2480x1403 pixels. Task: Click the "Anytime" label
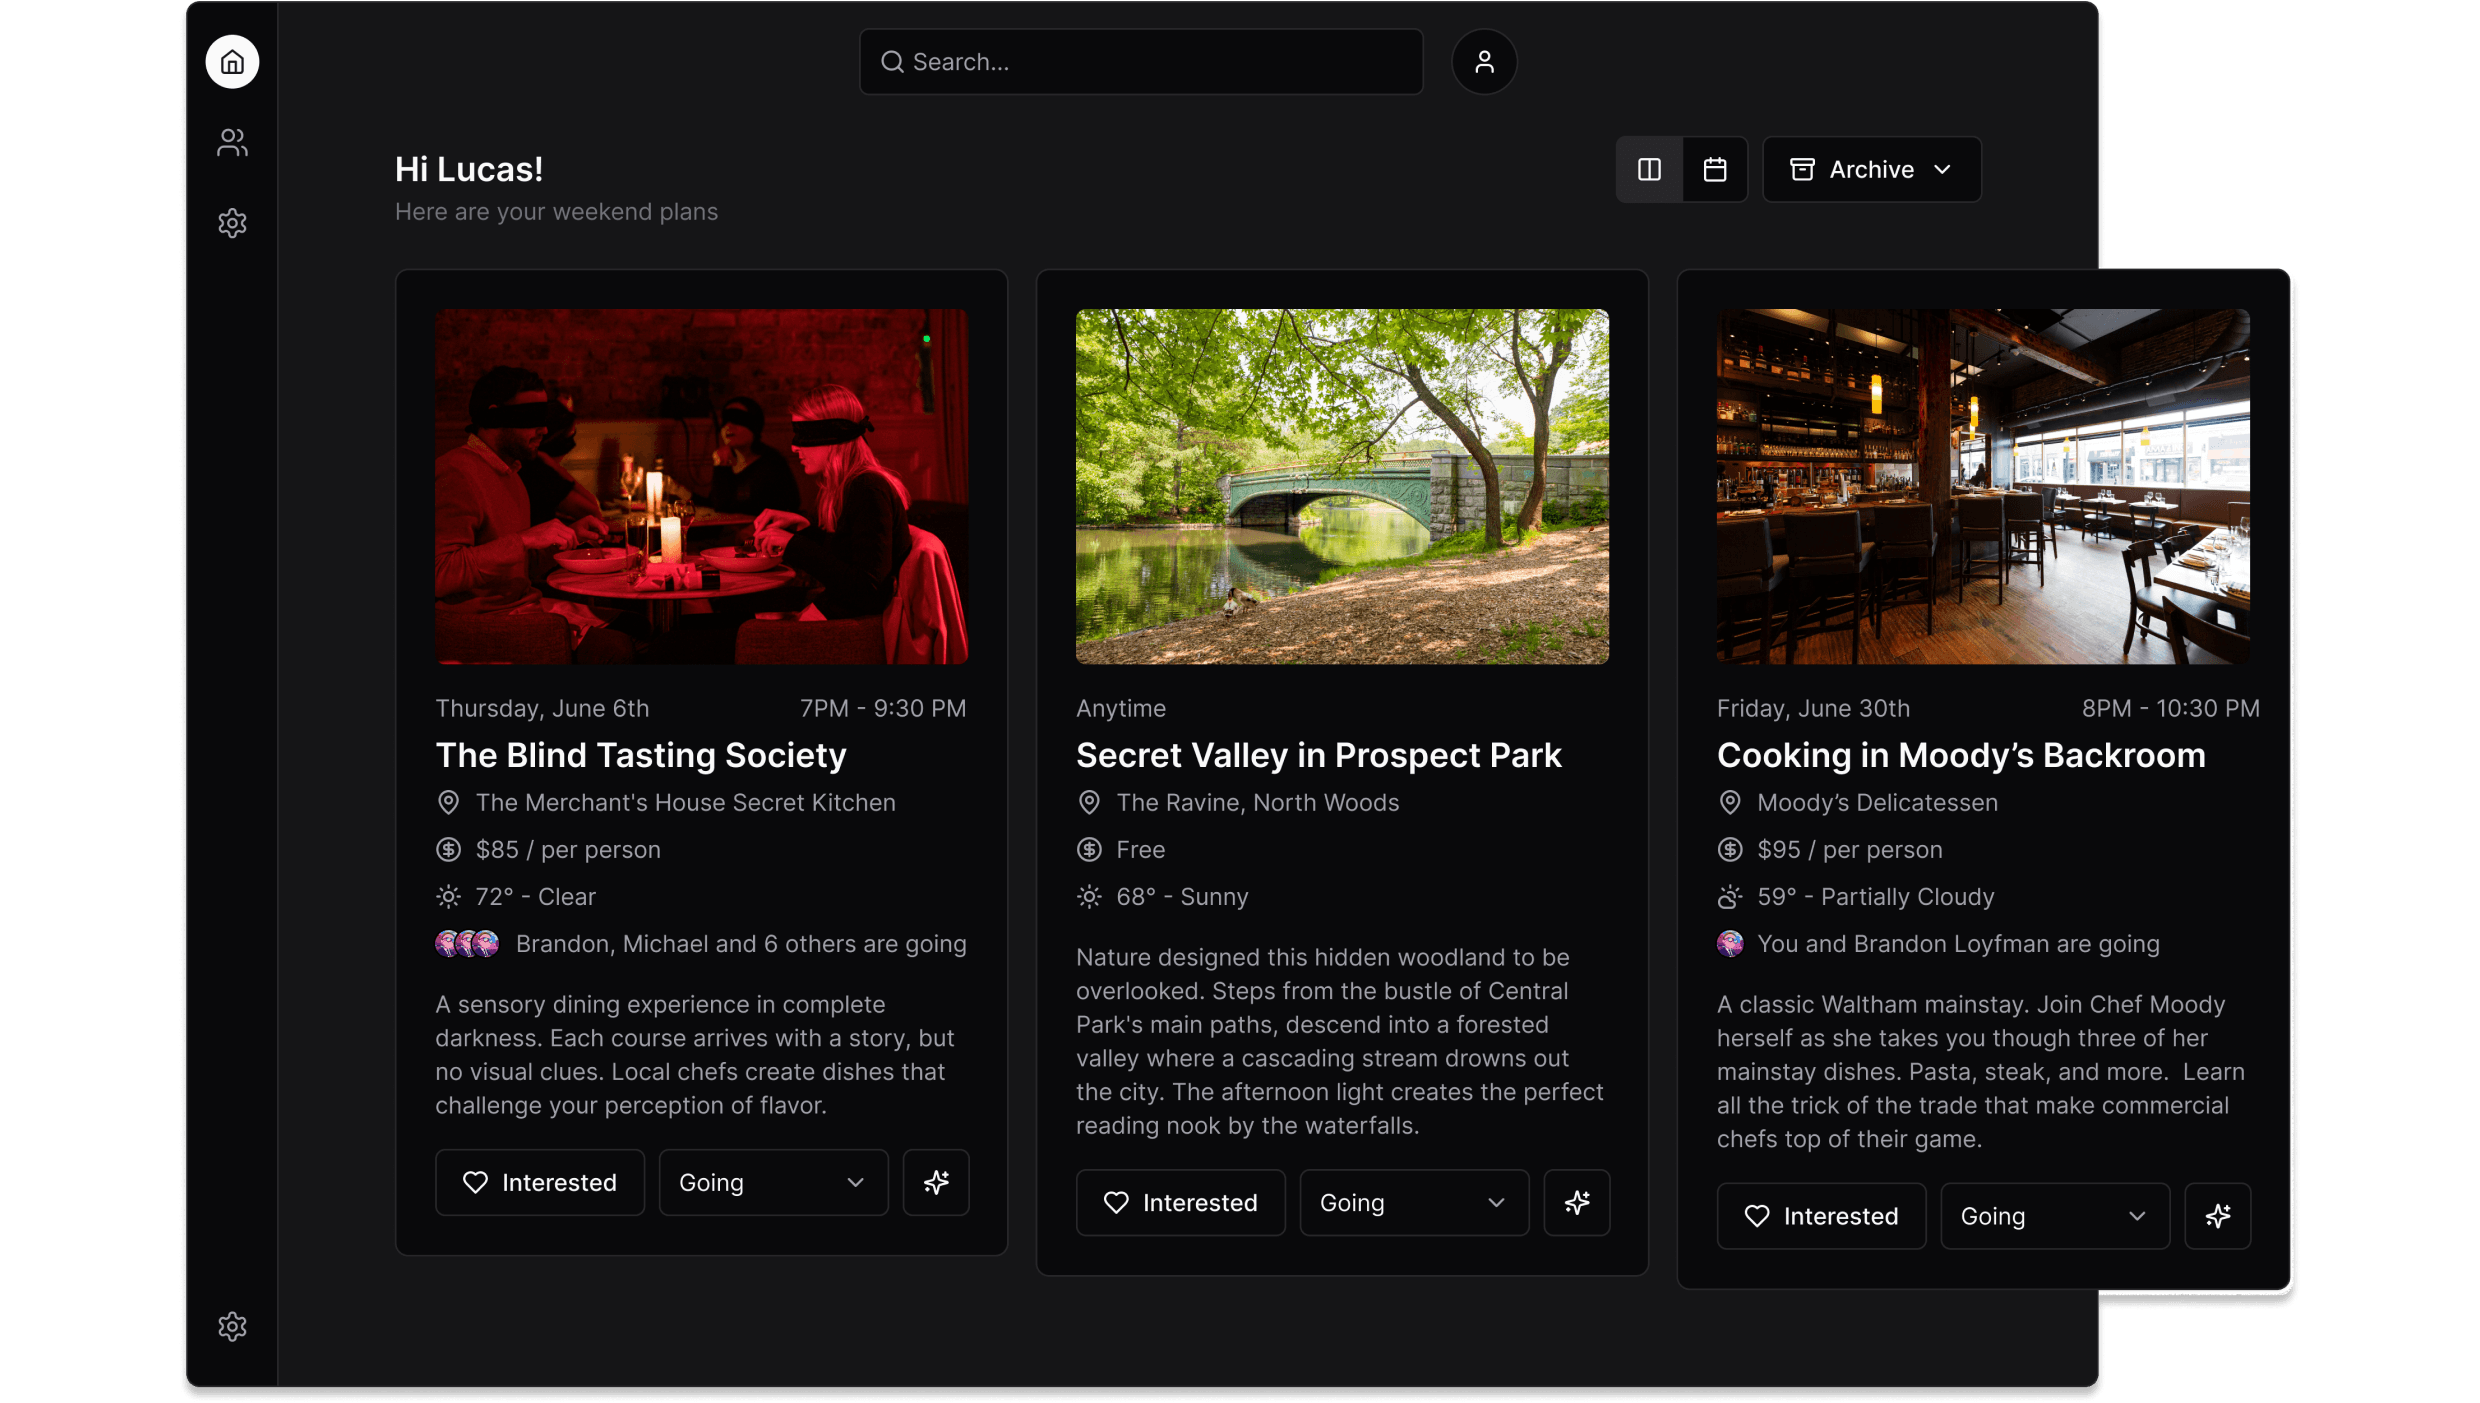(x=1121, y=708)
